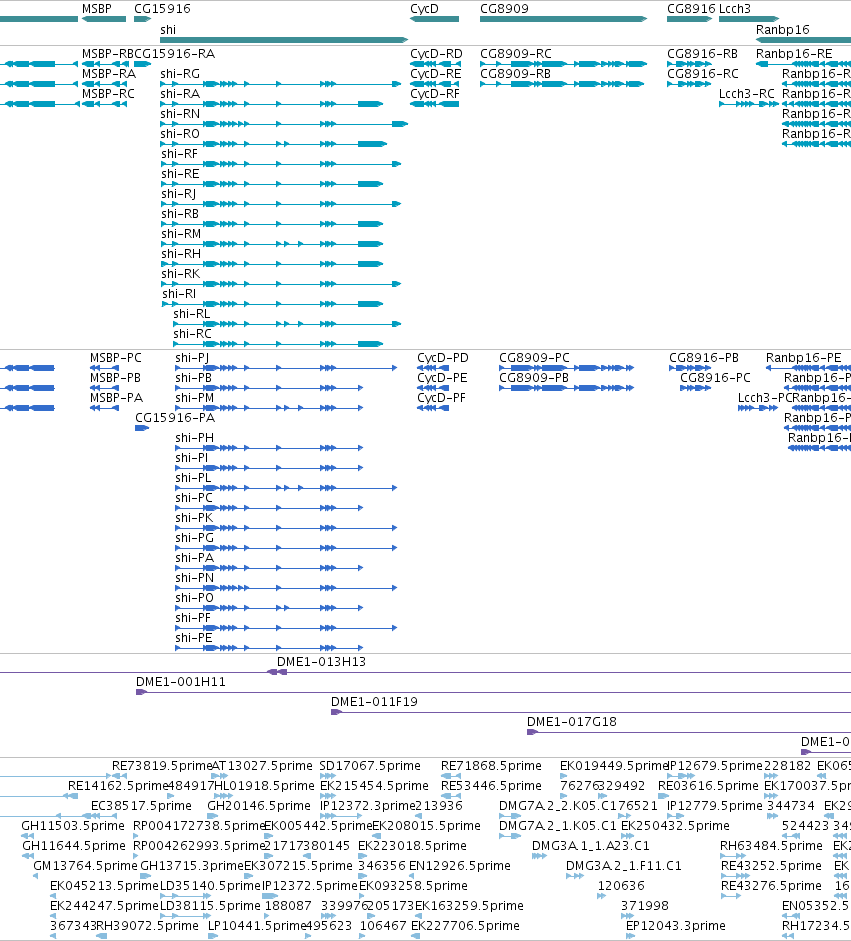Click transcript shi-RL
Viewport: 851px width, 941px height.
287,324
